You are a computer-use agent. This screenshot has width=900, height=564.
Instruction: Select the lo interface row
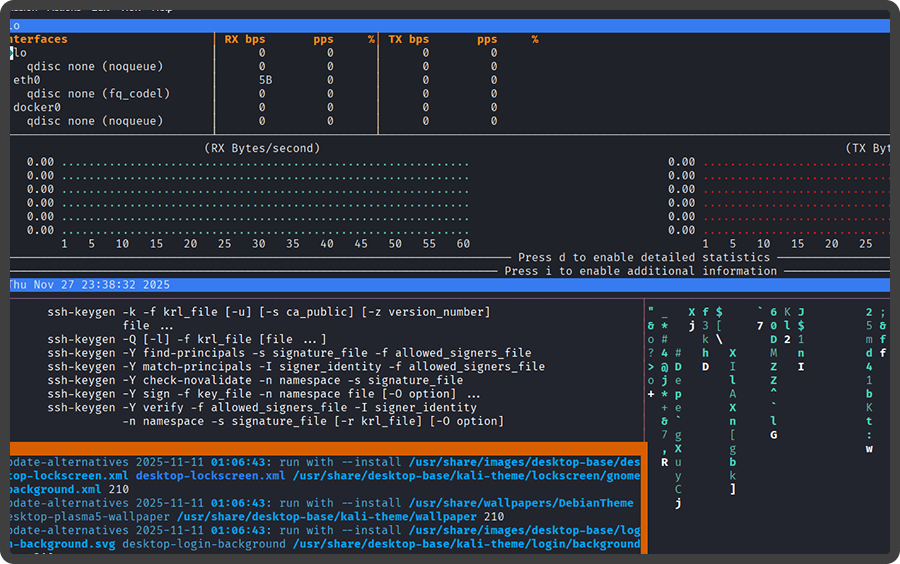[20, 53]
